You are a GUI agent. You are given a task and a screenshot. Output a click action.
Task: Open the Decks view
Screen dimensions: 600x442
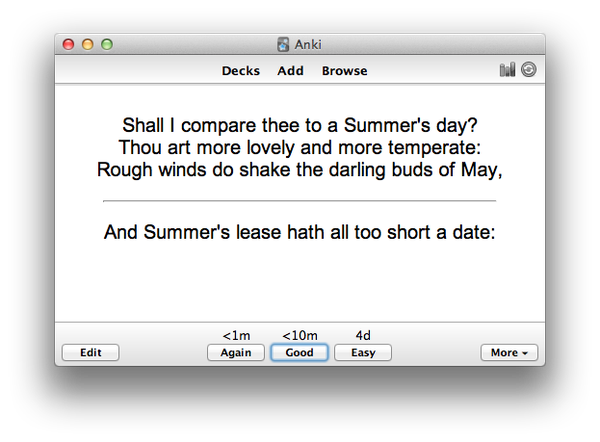pos(241,71)
